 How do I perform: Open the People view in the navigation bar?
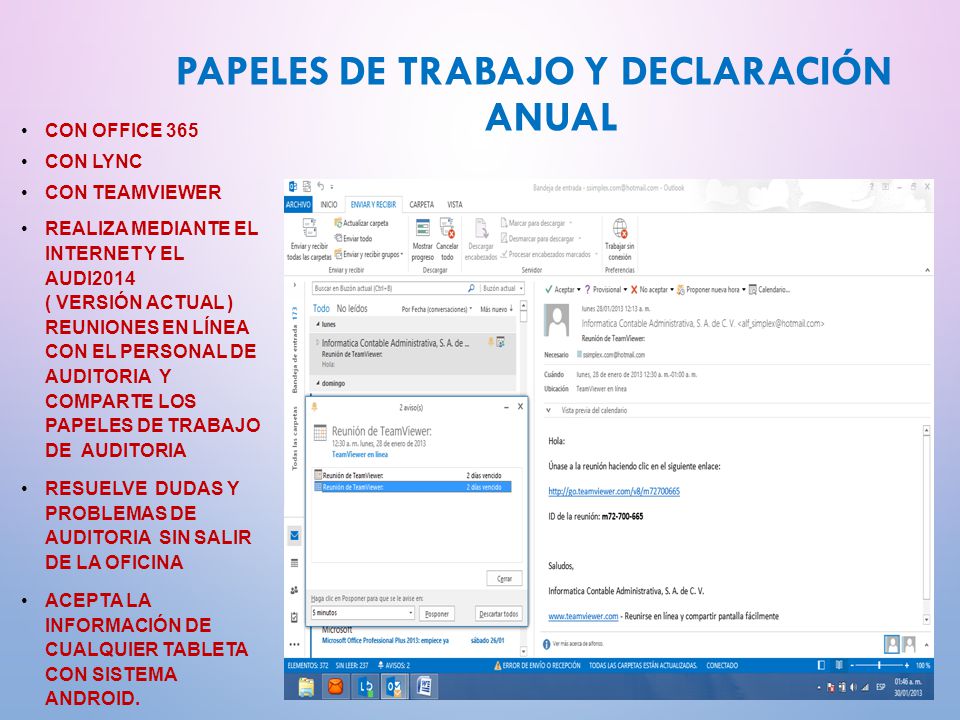tap(294, 590)
